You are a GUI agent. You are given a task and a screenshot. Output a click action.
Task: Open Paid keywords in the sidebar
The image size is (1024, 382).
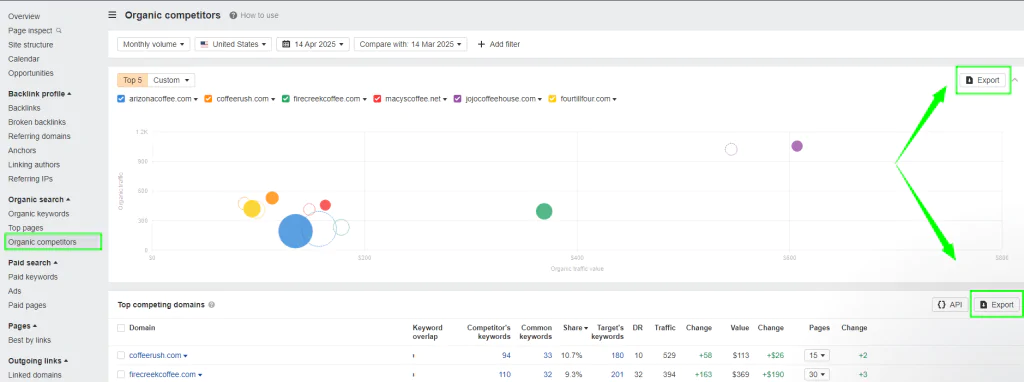coord(33,277)
